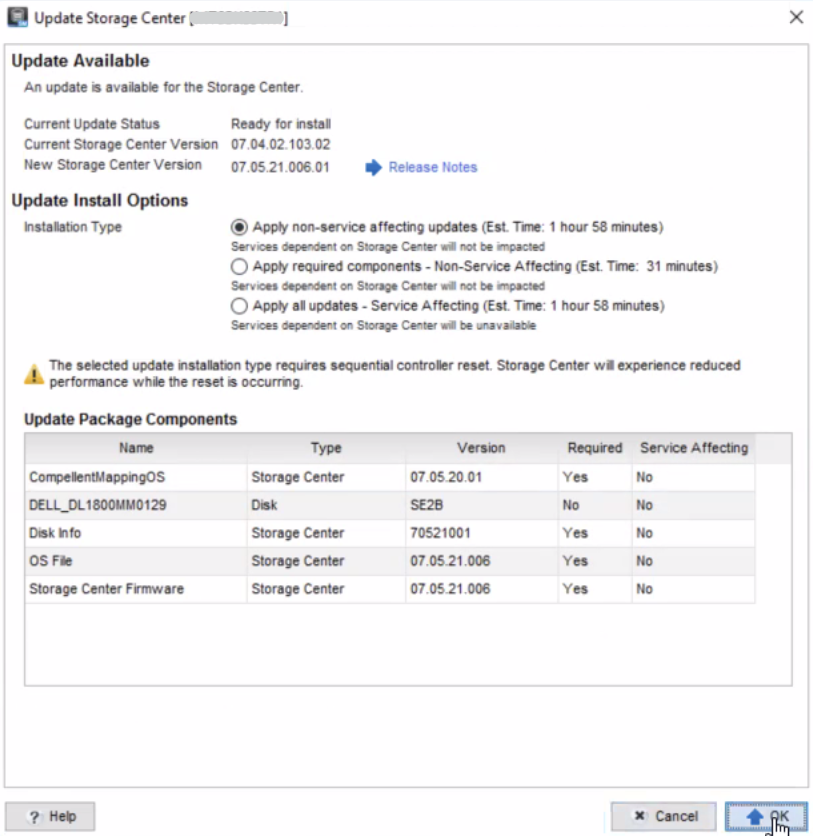Close the Update Storage Center window

coord(796,17)
